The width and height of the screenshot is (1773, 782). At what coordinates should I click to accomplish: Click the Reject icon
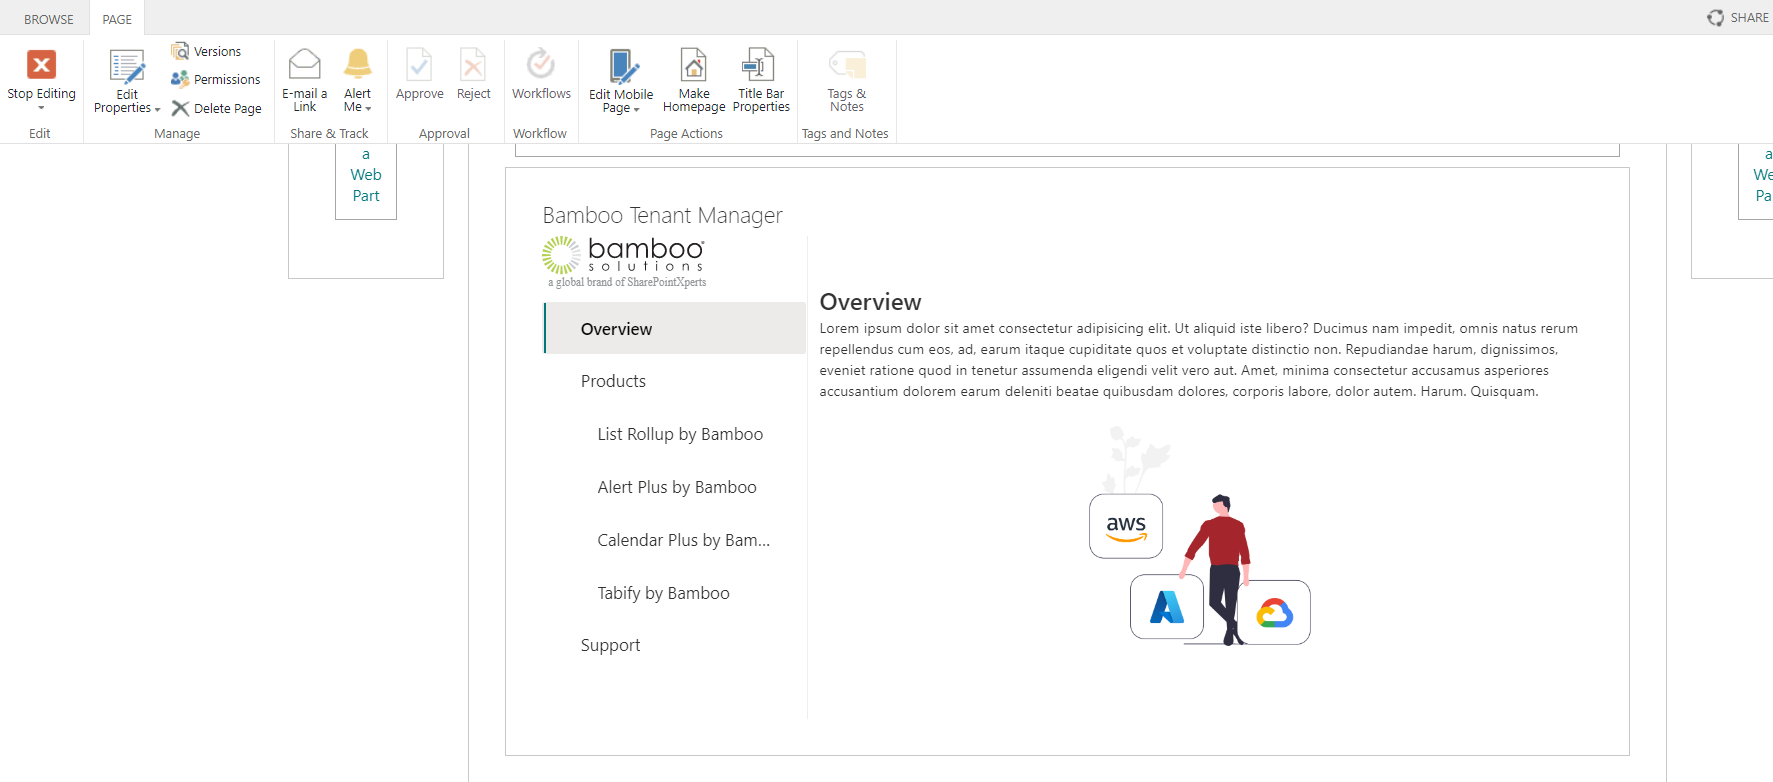click(473, 65)
